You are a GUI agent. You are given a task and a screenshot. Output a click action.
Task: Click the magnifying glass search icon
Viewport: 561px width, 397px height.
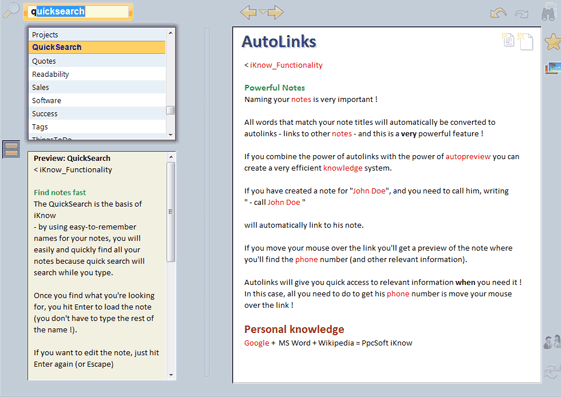(x=11, y=10)
